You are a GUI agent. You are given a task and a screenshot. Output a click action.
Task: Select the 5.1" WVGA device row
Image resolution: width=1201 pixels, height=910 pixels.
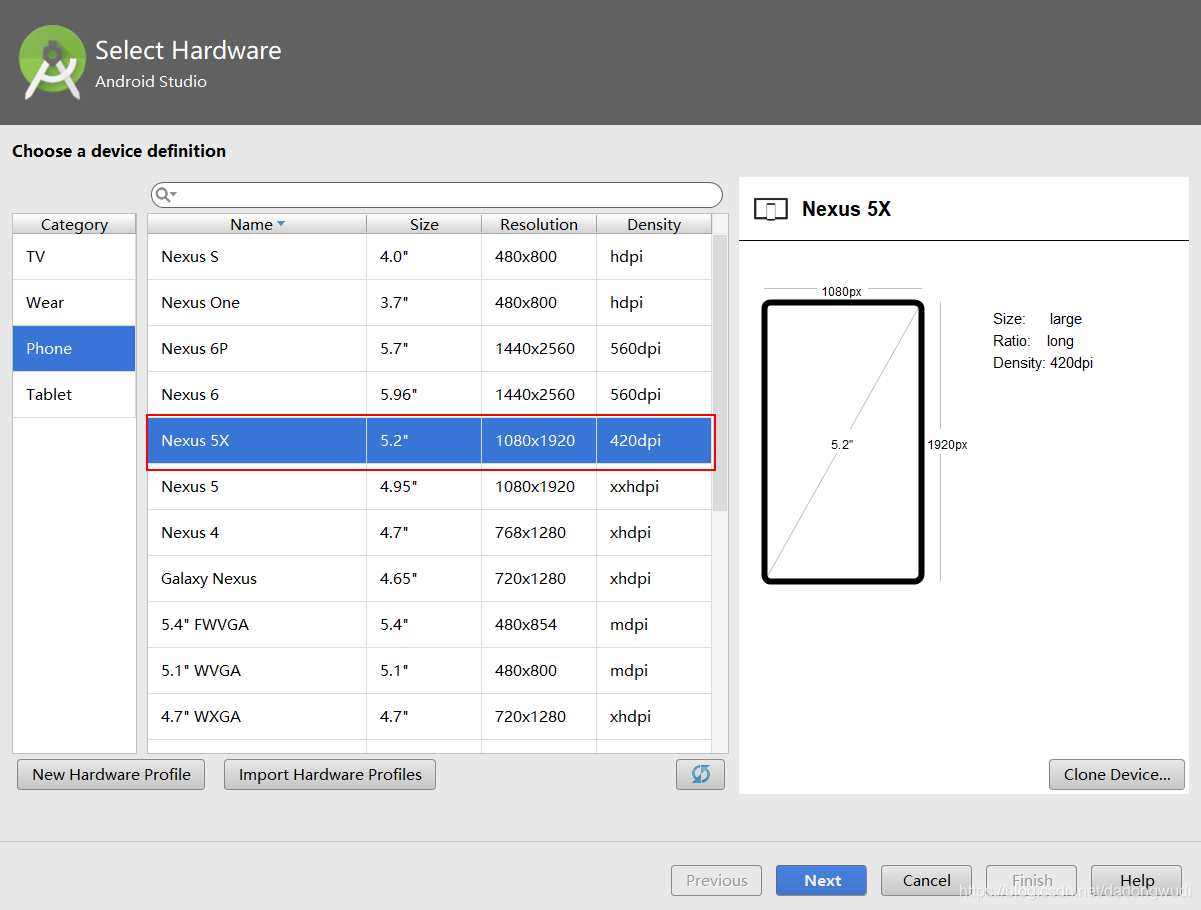[430, 671]
